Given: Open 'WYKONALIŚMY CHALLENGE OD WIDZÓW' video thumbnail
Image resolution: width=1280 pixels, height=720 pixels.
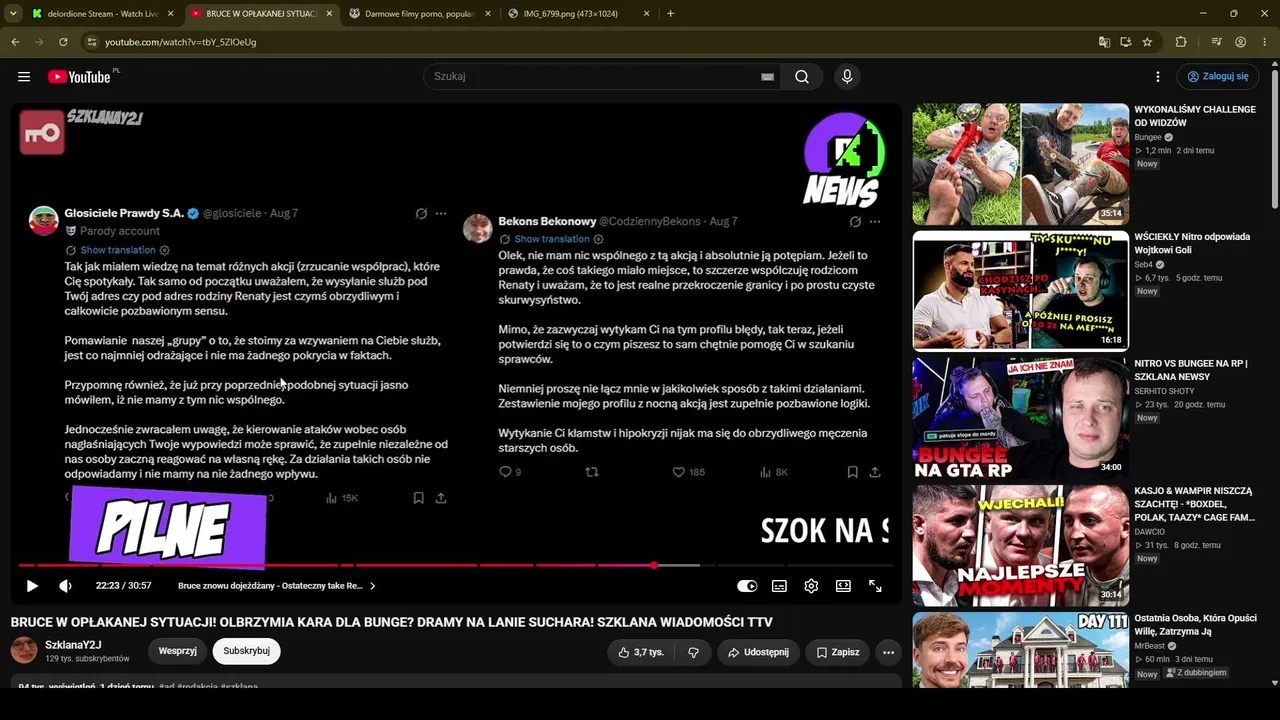Looking at the screenshot, I should (1021, 164).
